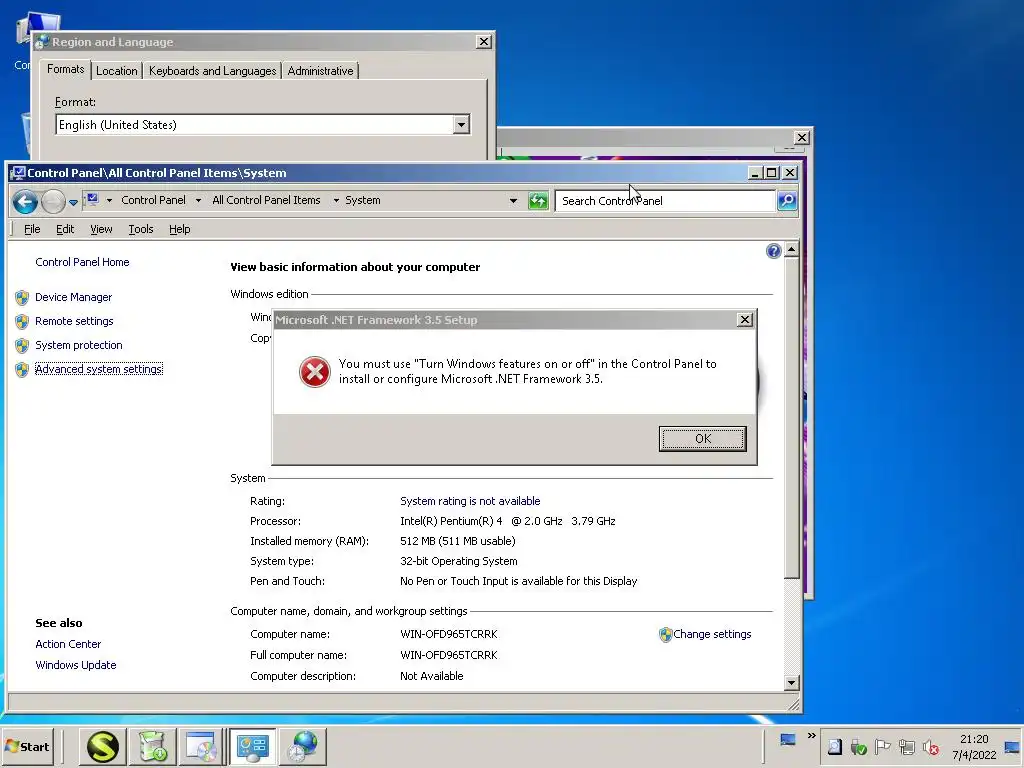The width and height of the screenshot is (1024, 768).
Task: Open the File menu
Action: pos(32,229)
